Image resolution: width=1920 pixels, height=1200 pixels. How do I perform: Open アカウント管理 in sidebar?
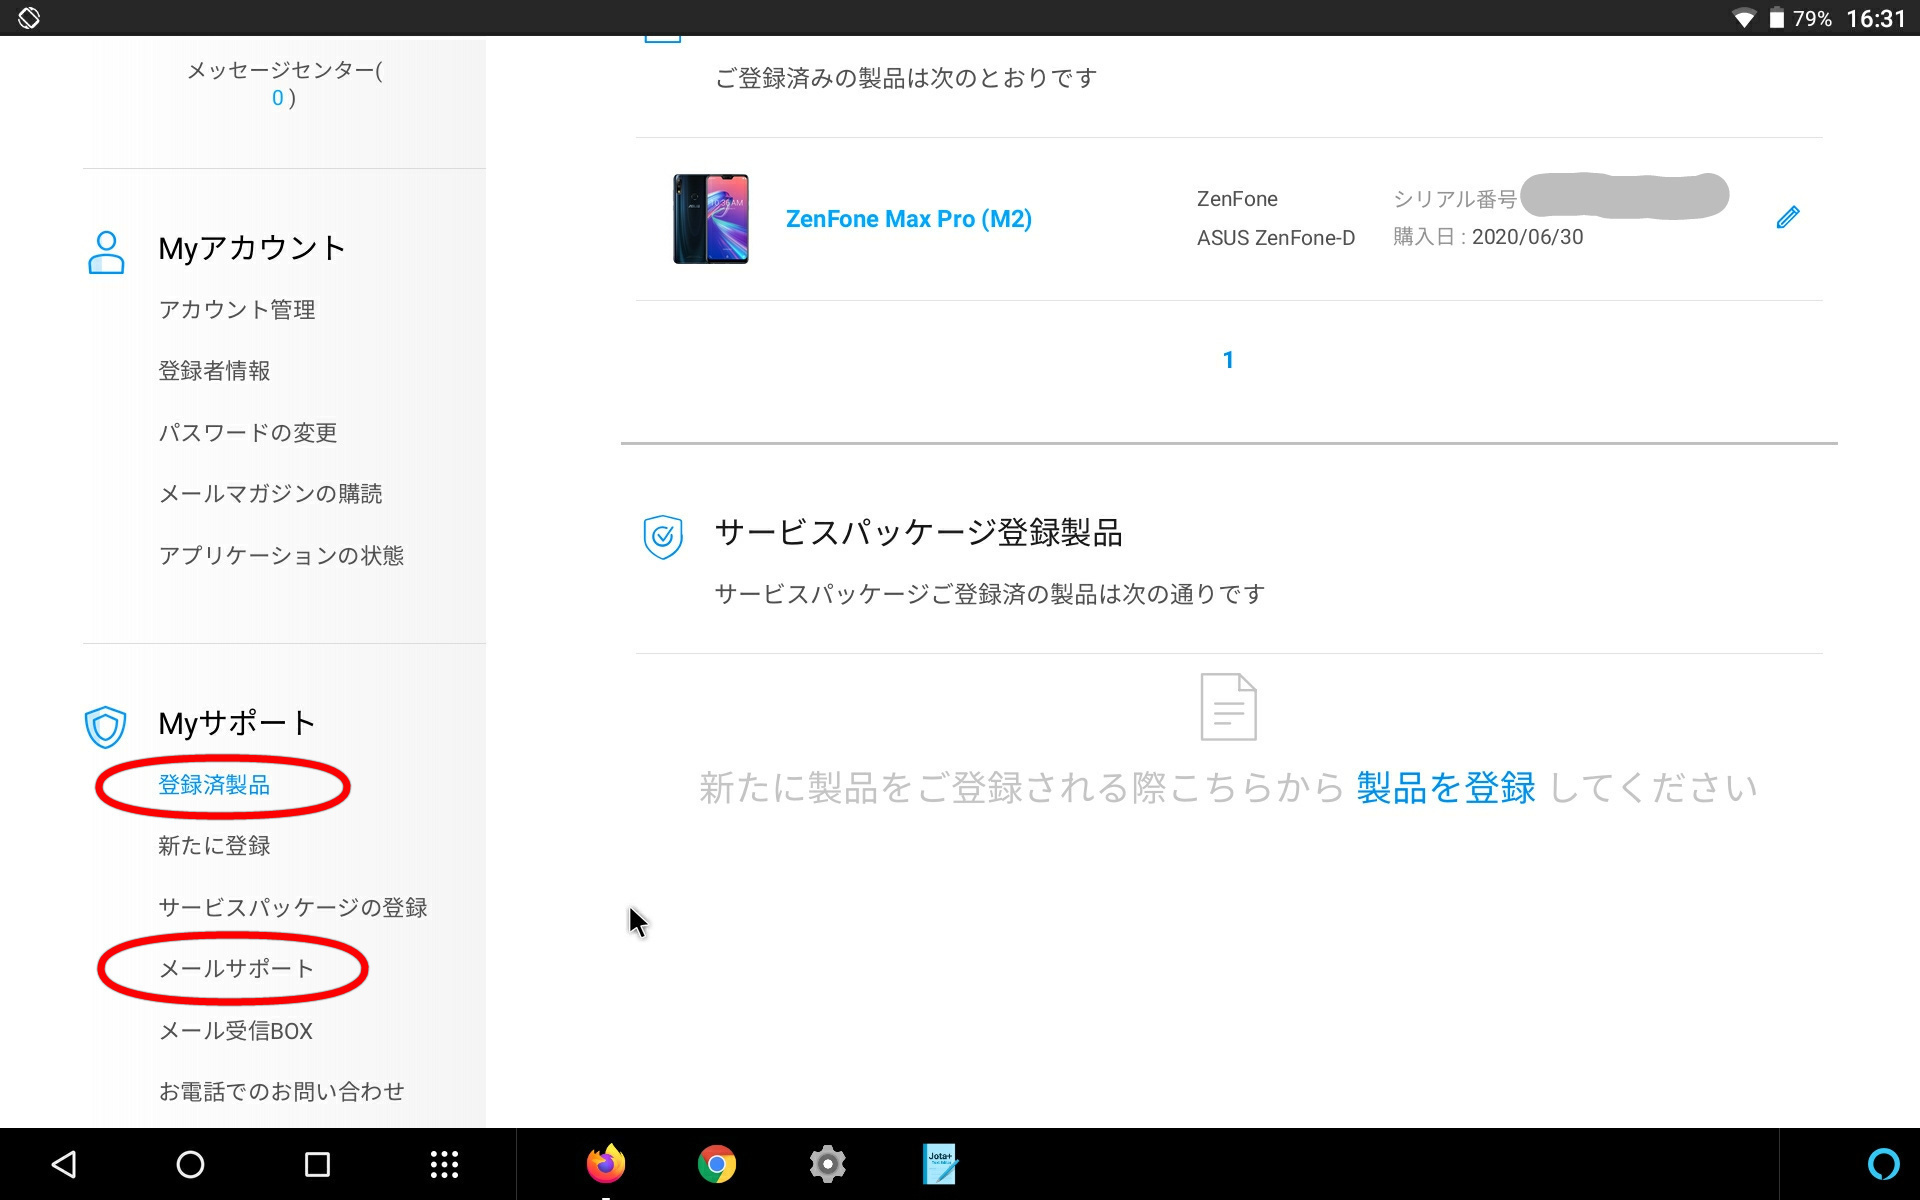[x=237, y=310]
